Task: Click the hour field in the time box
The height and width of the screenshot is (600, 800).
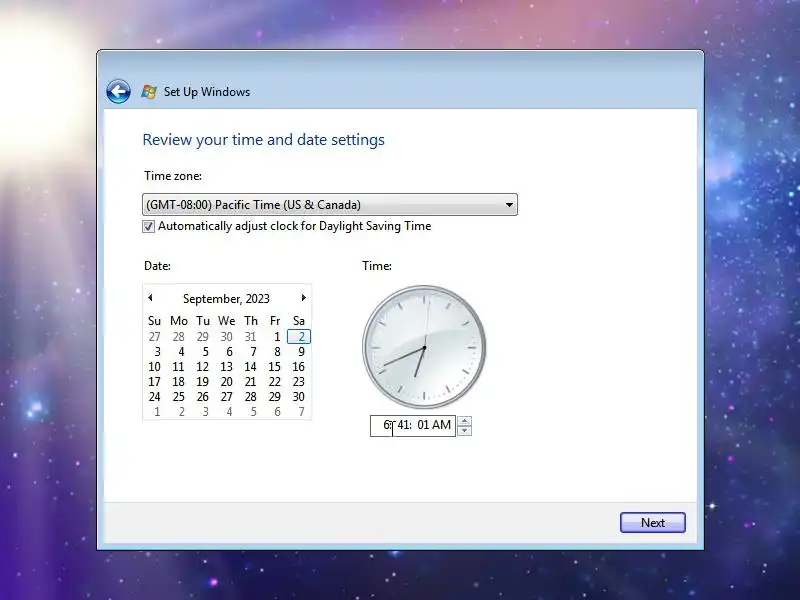Action: click(387, 425)
